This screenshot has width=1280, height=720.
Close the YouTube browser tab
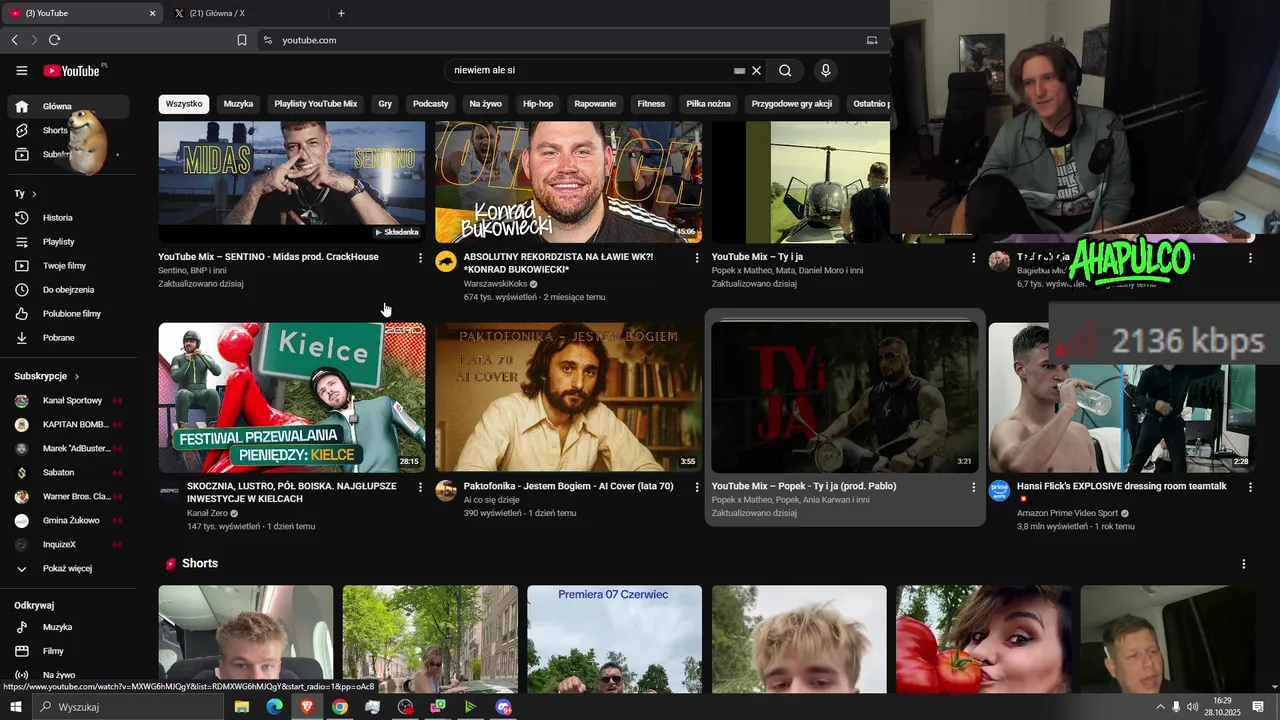(x=152, y=13)
